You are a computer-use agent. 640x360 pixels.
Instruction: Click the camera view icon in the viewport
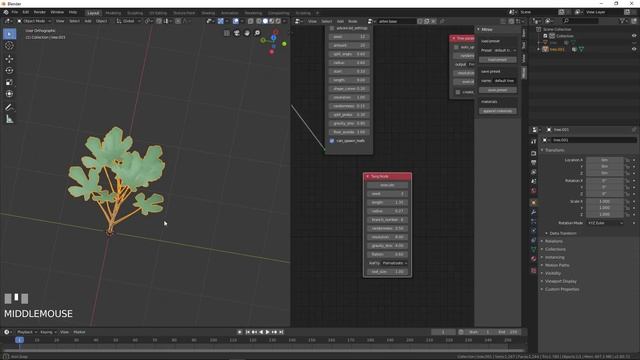237,33
